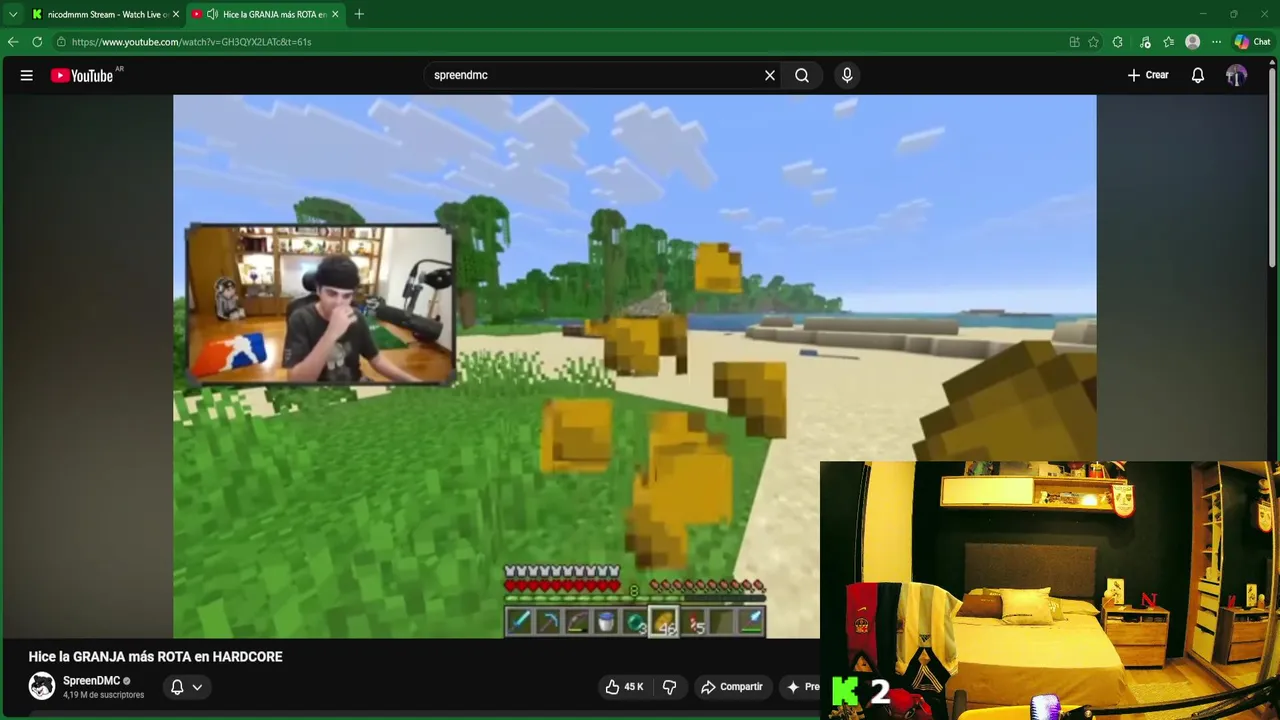Open Copilot Chat in the toolbar
This screenshot has height=720, width=1280.
point(1252,42)
